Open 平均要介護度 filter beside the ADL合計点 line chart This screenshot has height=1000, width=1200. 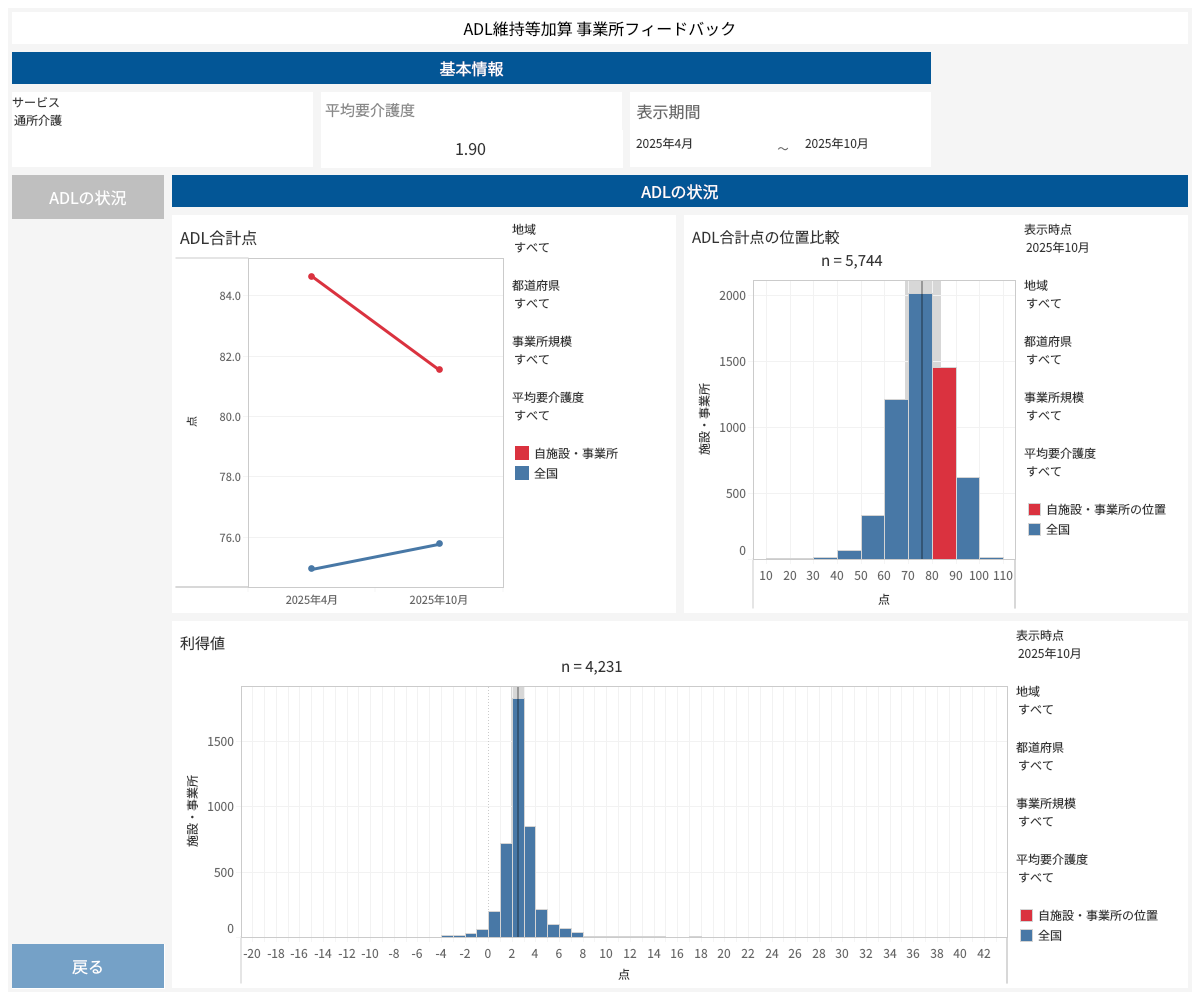pyautogui.click(x=532, y=415)
